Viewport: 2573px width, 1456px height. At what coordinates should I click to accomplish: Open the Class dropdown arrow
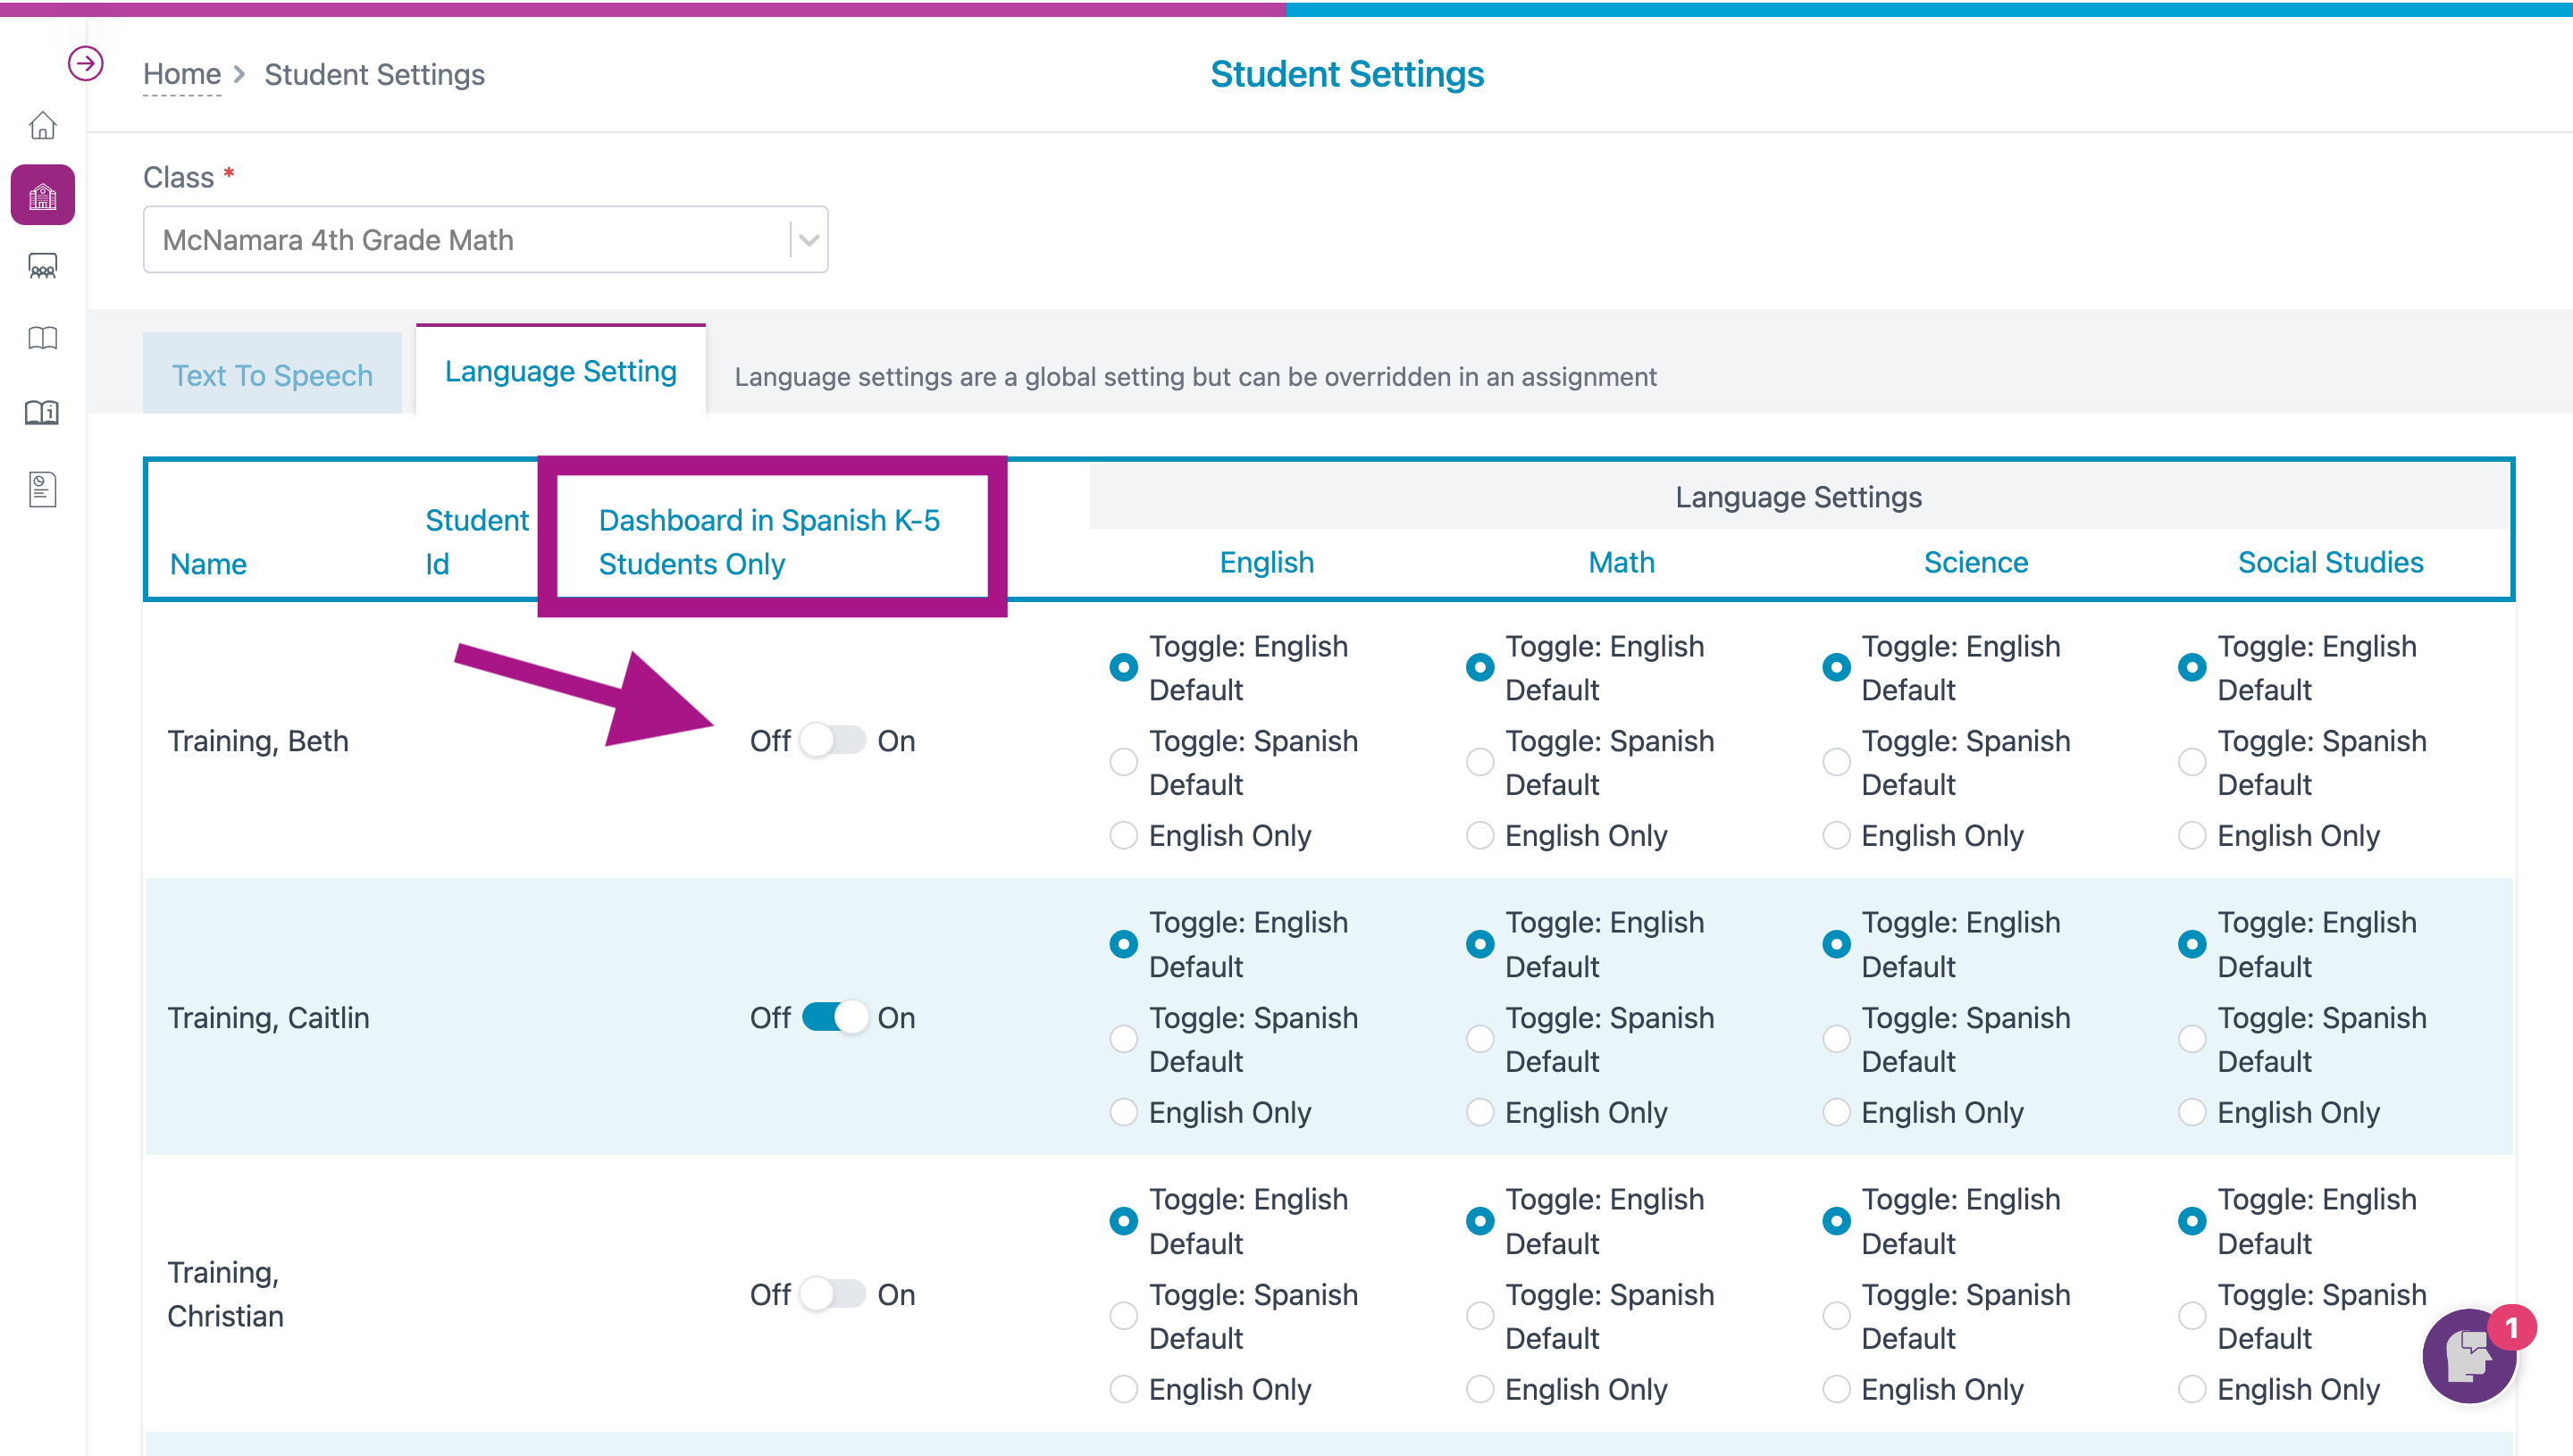[808, 240]
